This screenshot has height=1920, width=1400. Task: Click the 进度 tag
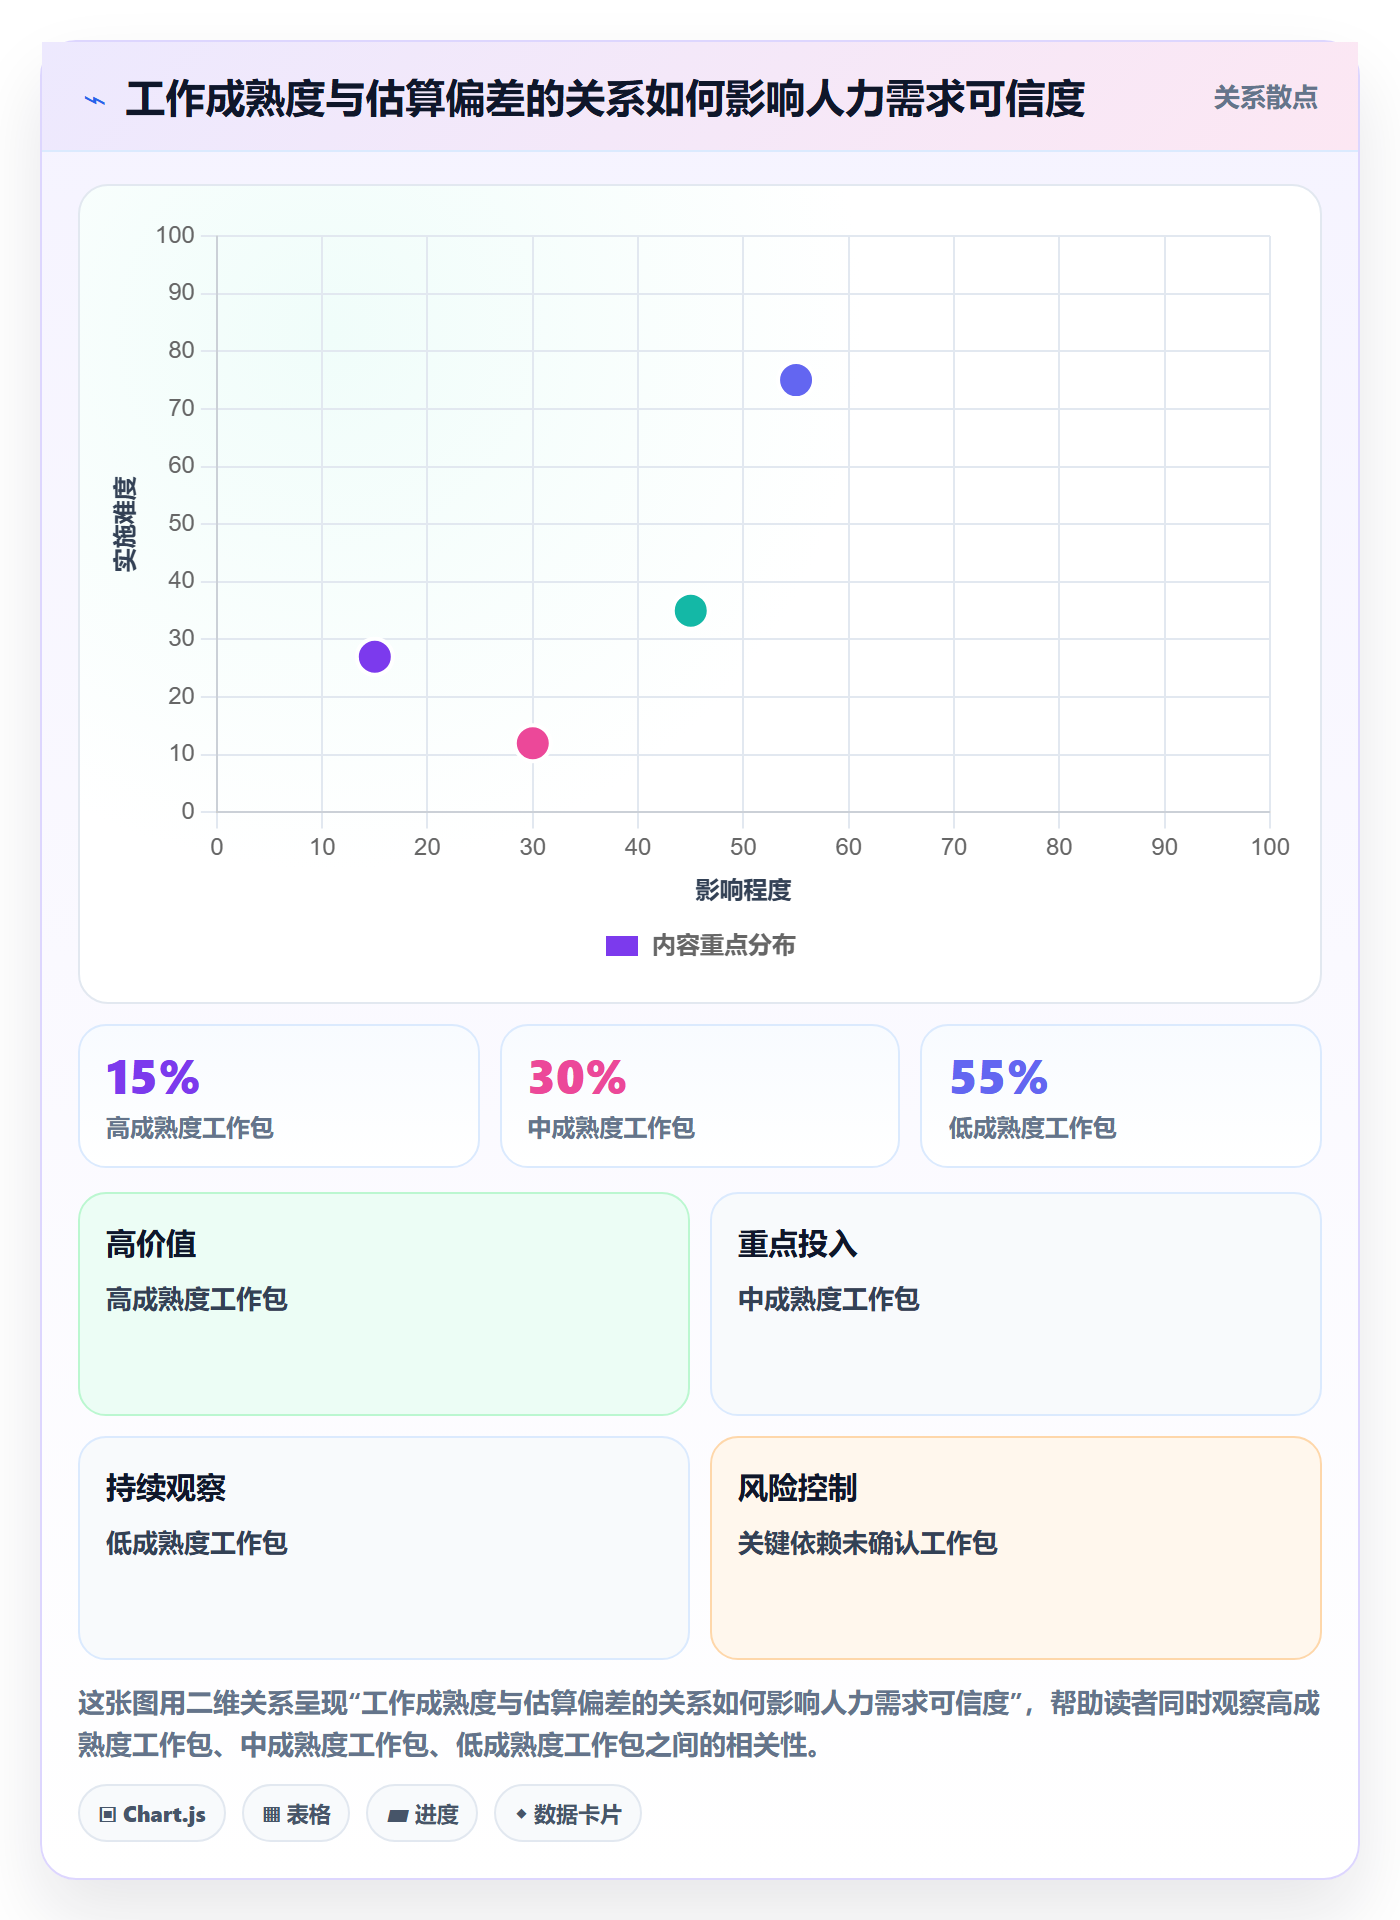click(422, 1814)
